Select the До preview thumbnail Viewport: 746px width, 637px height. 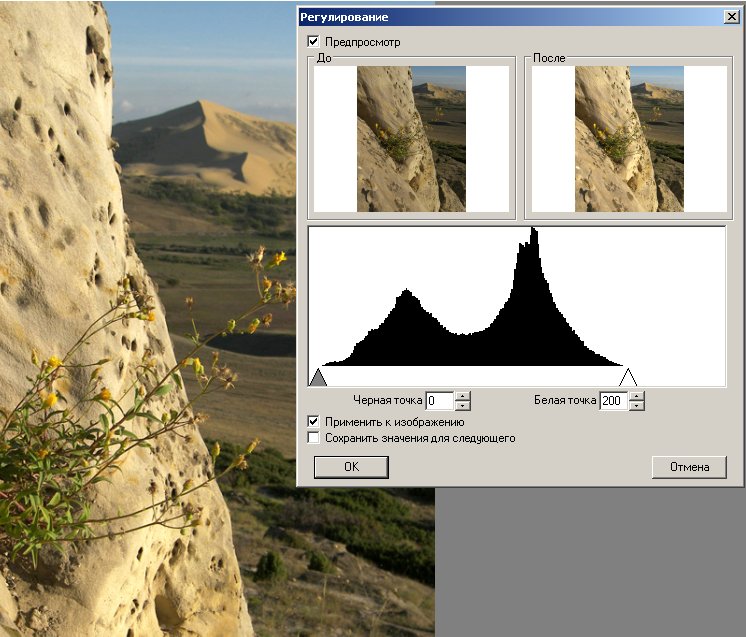pyautogui.click(x=411, y=138)
